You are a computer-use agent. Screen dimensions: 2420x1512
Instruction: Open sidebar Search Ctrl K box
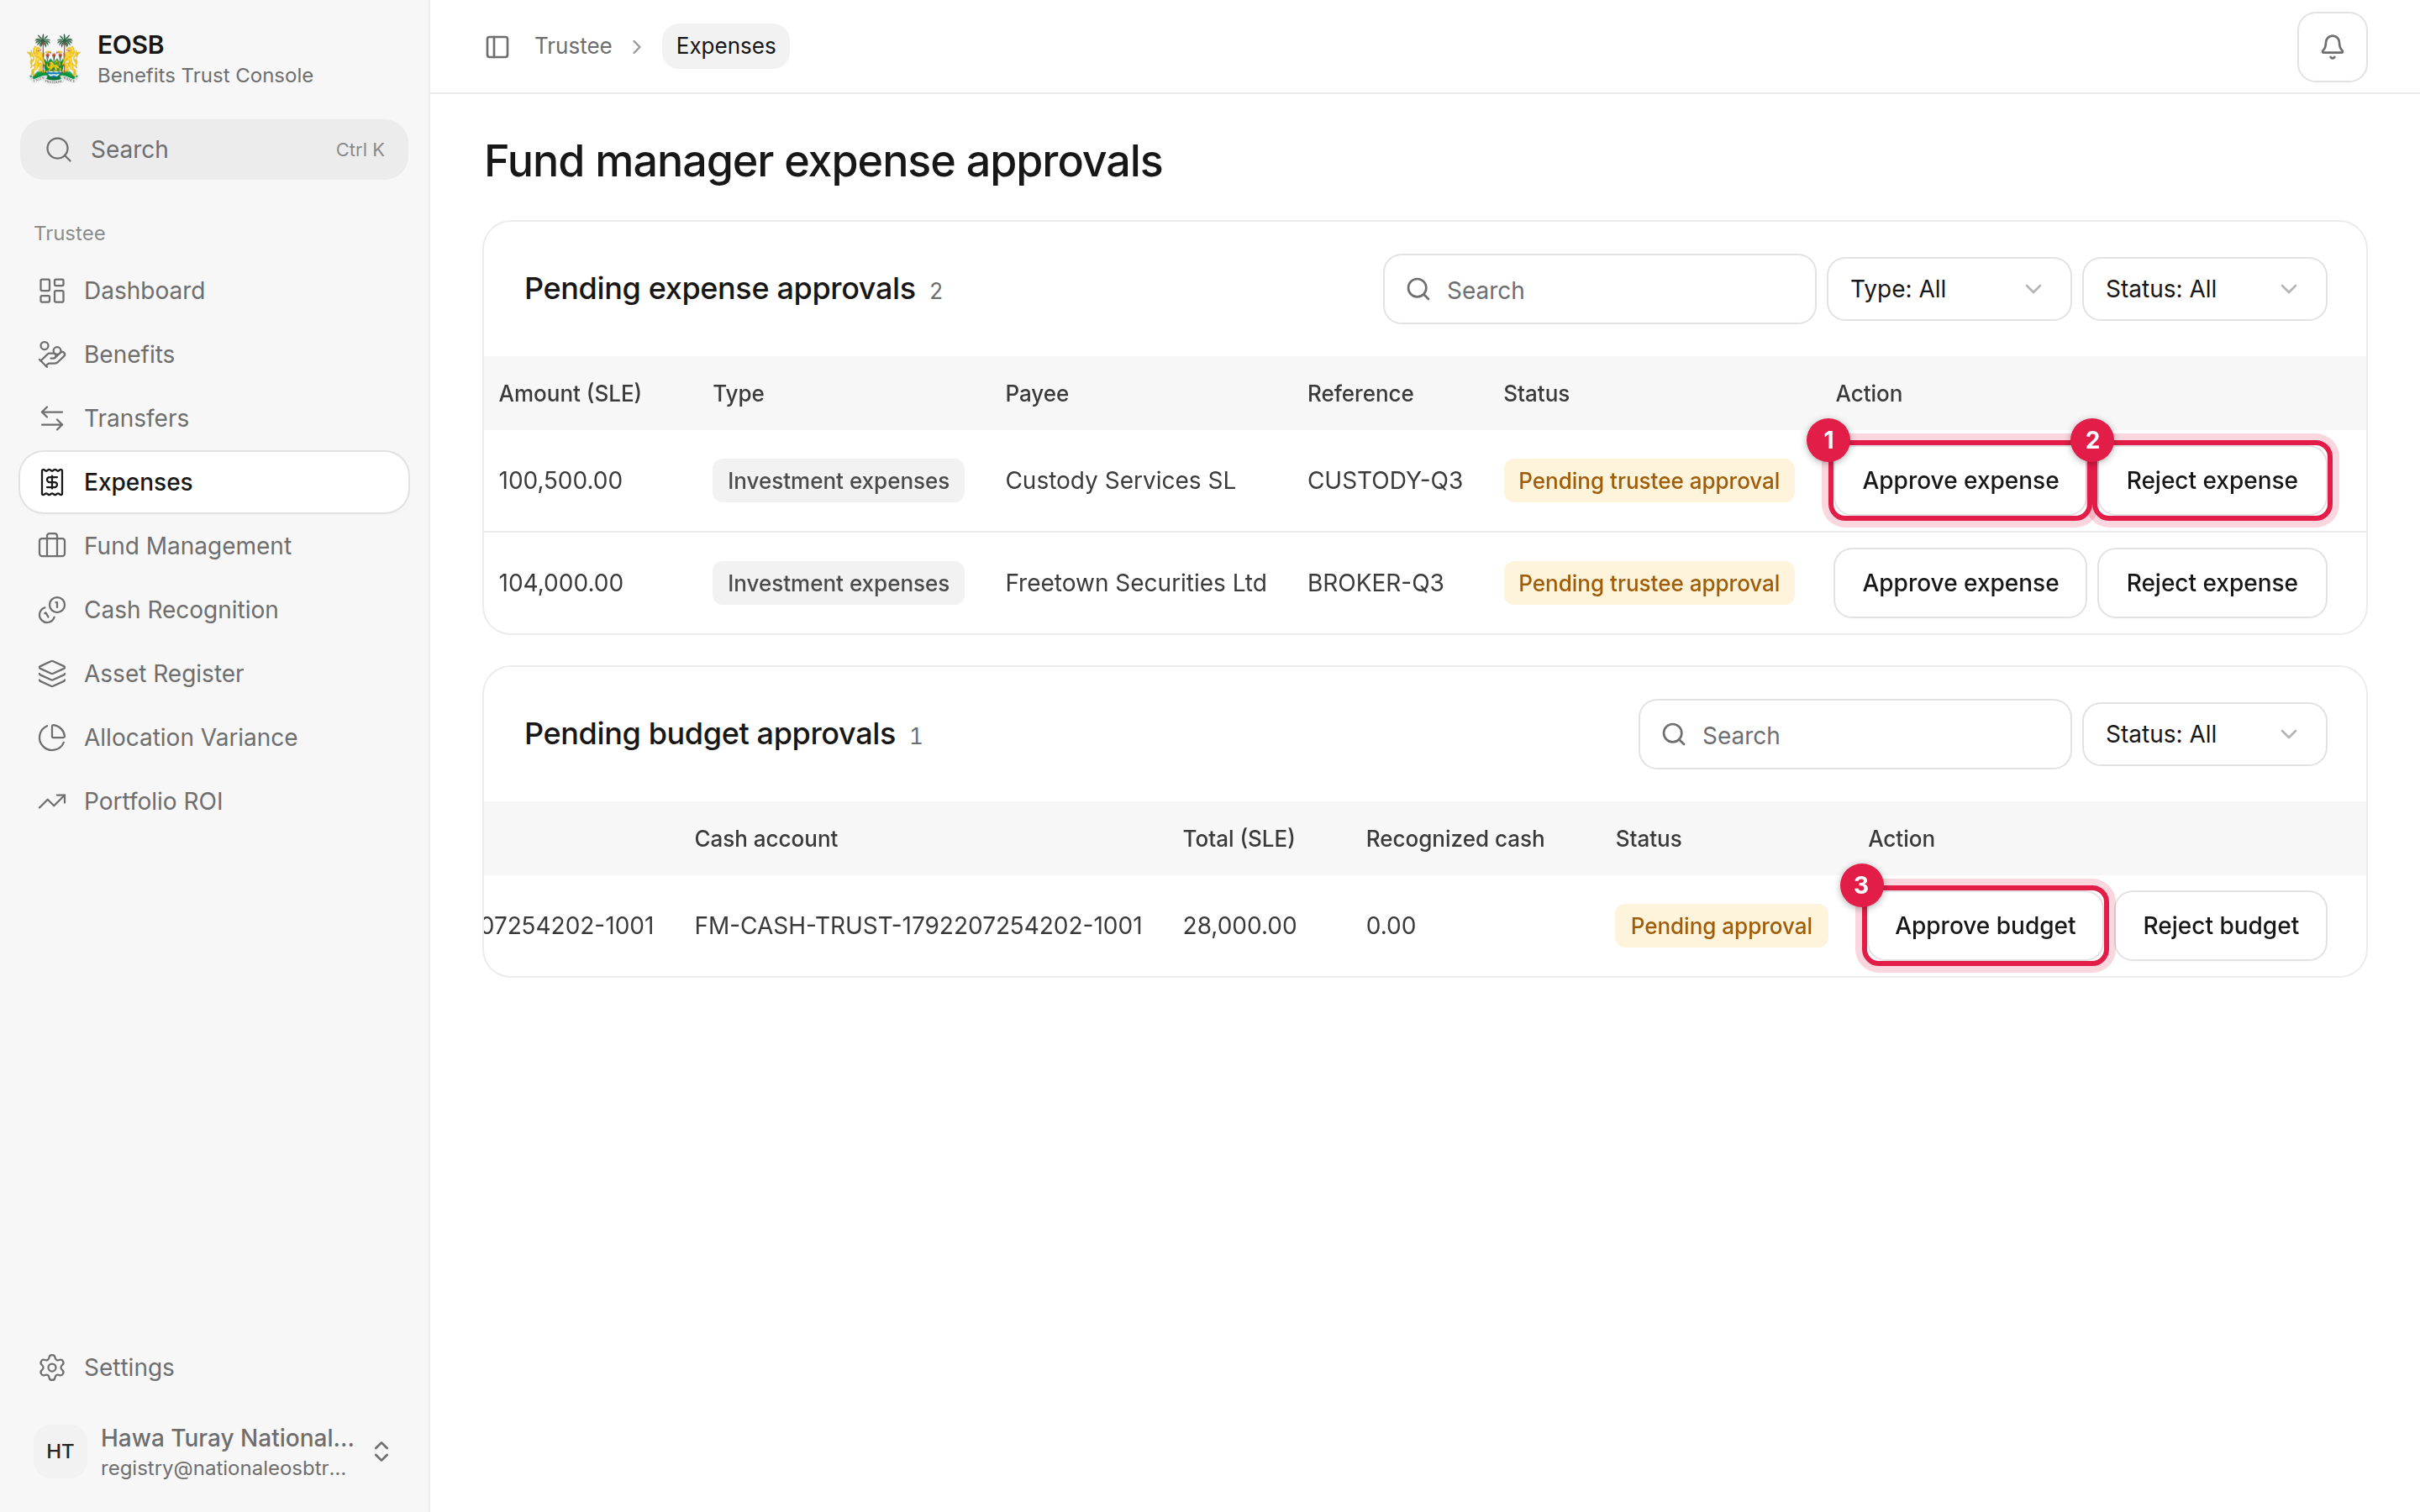point(214,150)
